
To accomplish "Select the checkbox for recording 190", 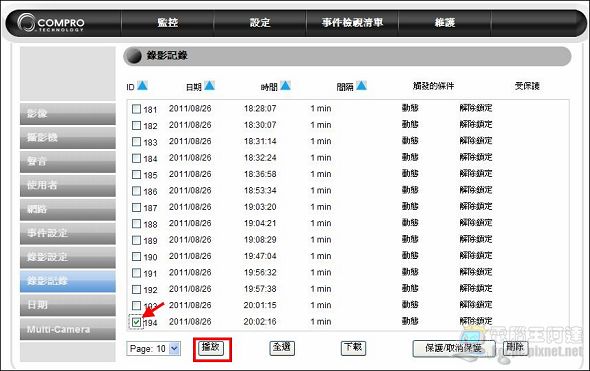I will (x=136, y=257).
